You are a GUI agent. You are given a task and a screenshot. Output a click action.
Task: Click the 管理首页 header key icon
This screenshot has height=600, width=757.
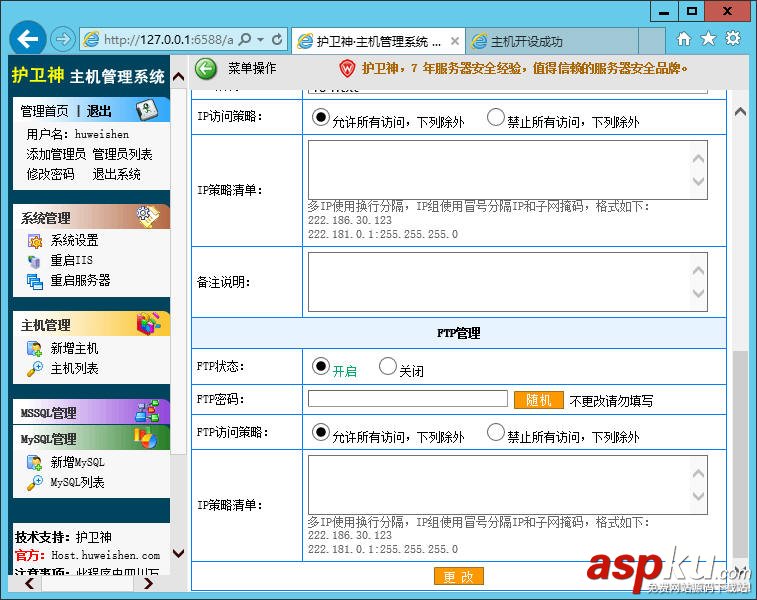pyautogui.click(x=147, y=110)
